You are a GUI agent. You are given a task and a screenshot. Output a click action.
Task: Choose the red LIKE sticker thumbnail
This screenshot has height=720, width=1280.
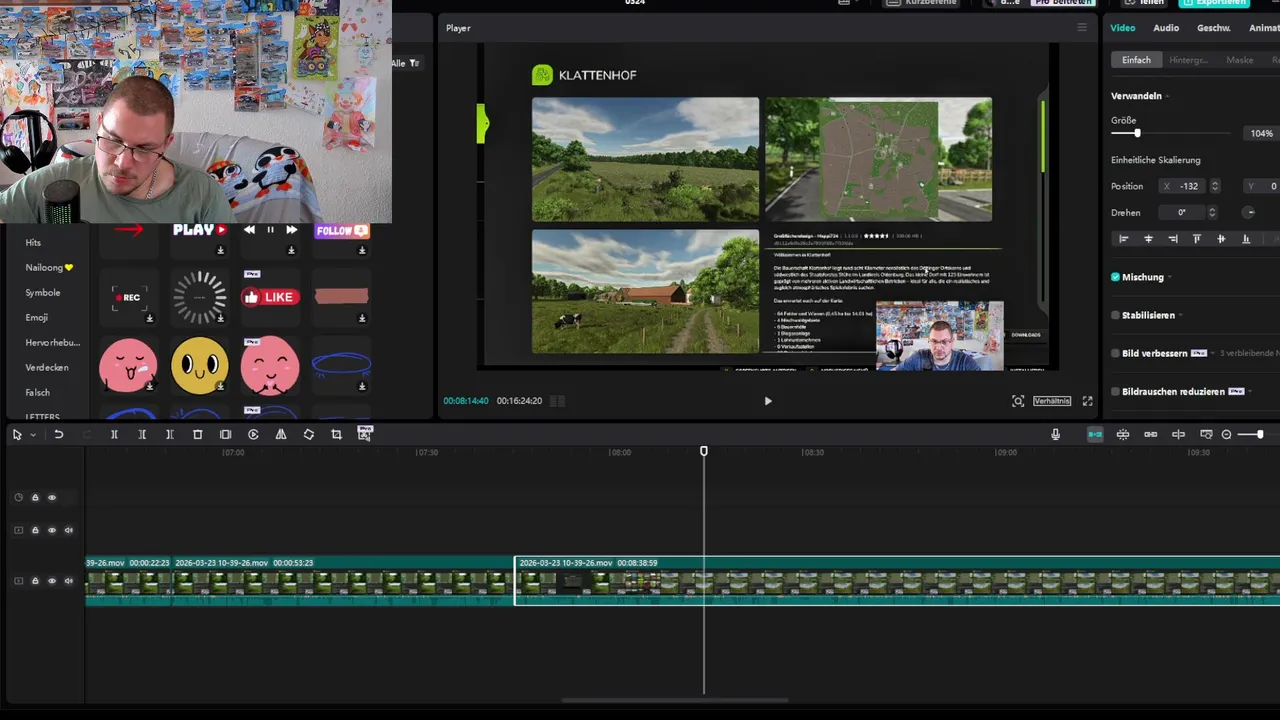point(270,296)
